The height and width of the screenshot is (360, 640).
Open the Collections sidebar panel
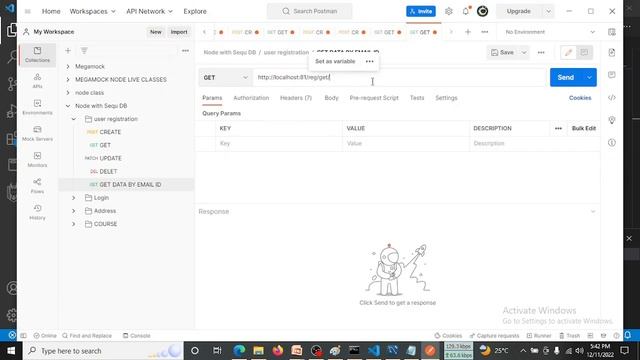[37, 54]
